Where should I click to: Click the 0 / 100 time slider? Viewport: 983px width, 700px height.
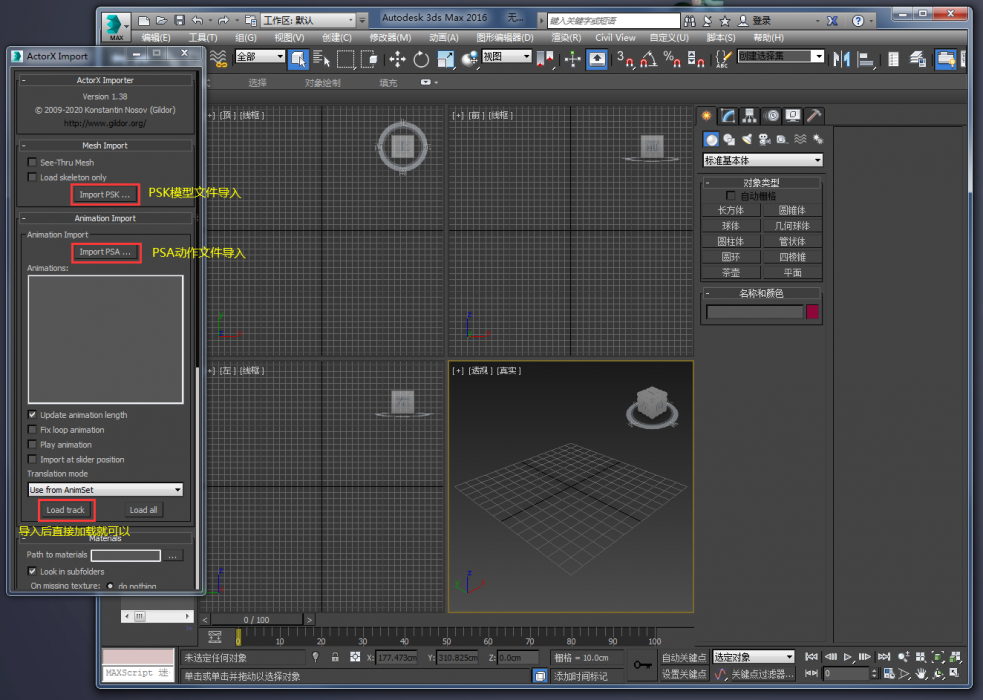[257, 620]
